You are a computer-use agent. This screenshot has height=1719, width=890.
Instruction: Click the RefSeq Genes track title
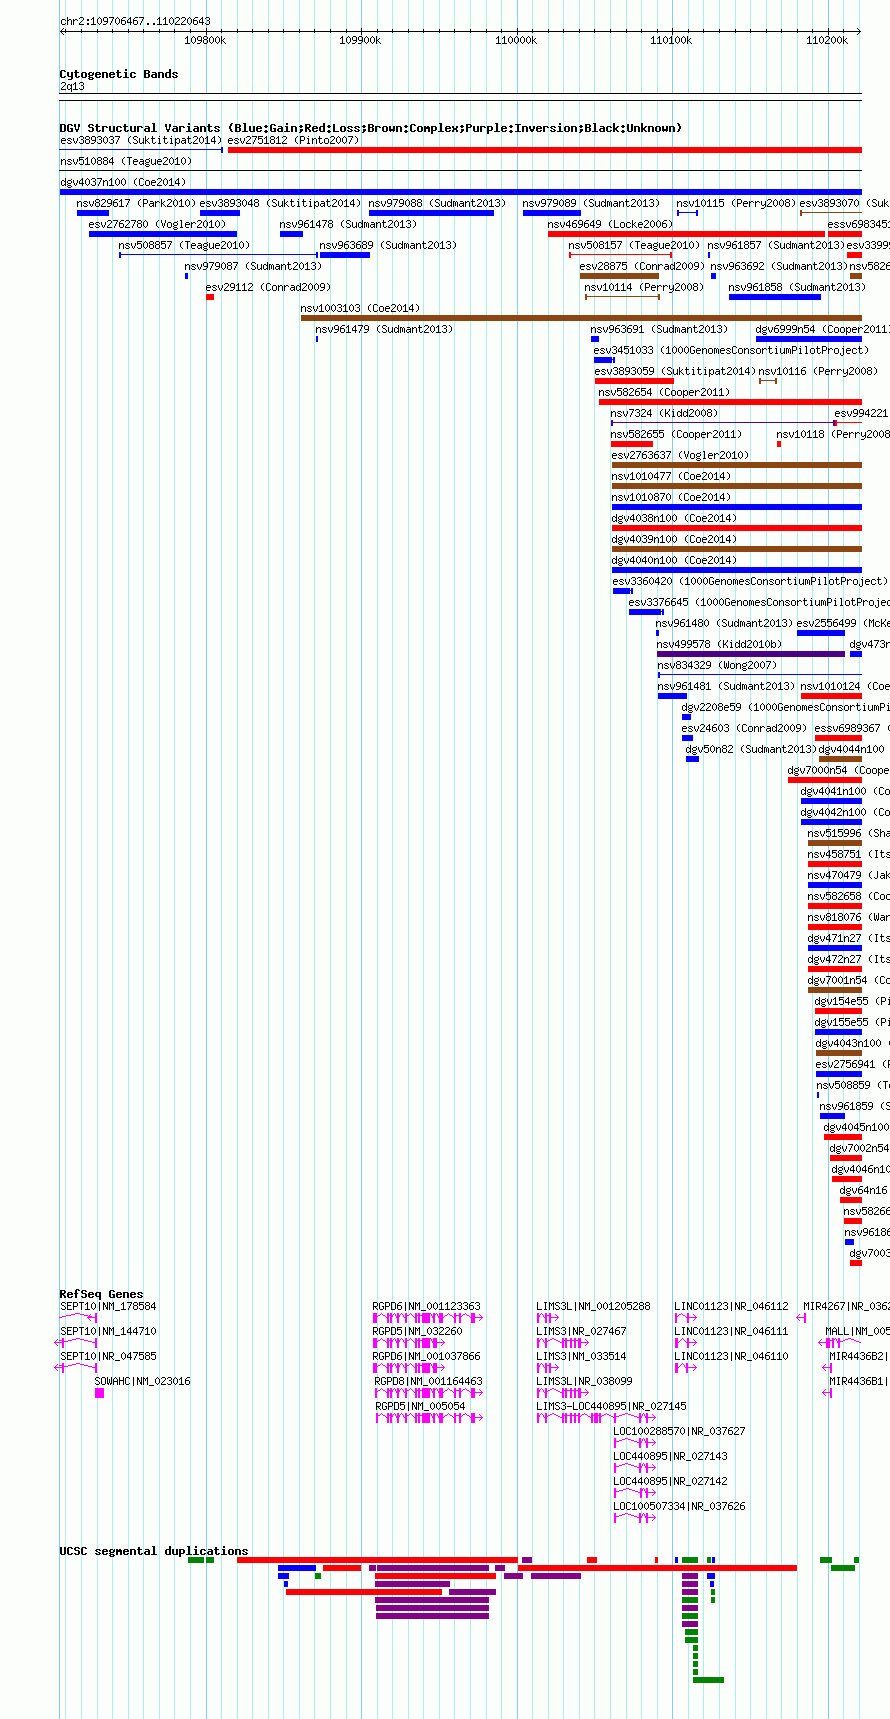click(x=101, y=1294)
